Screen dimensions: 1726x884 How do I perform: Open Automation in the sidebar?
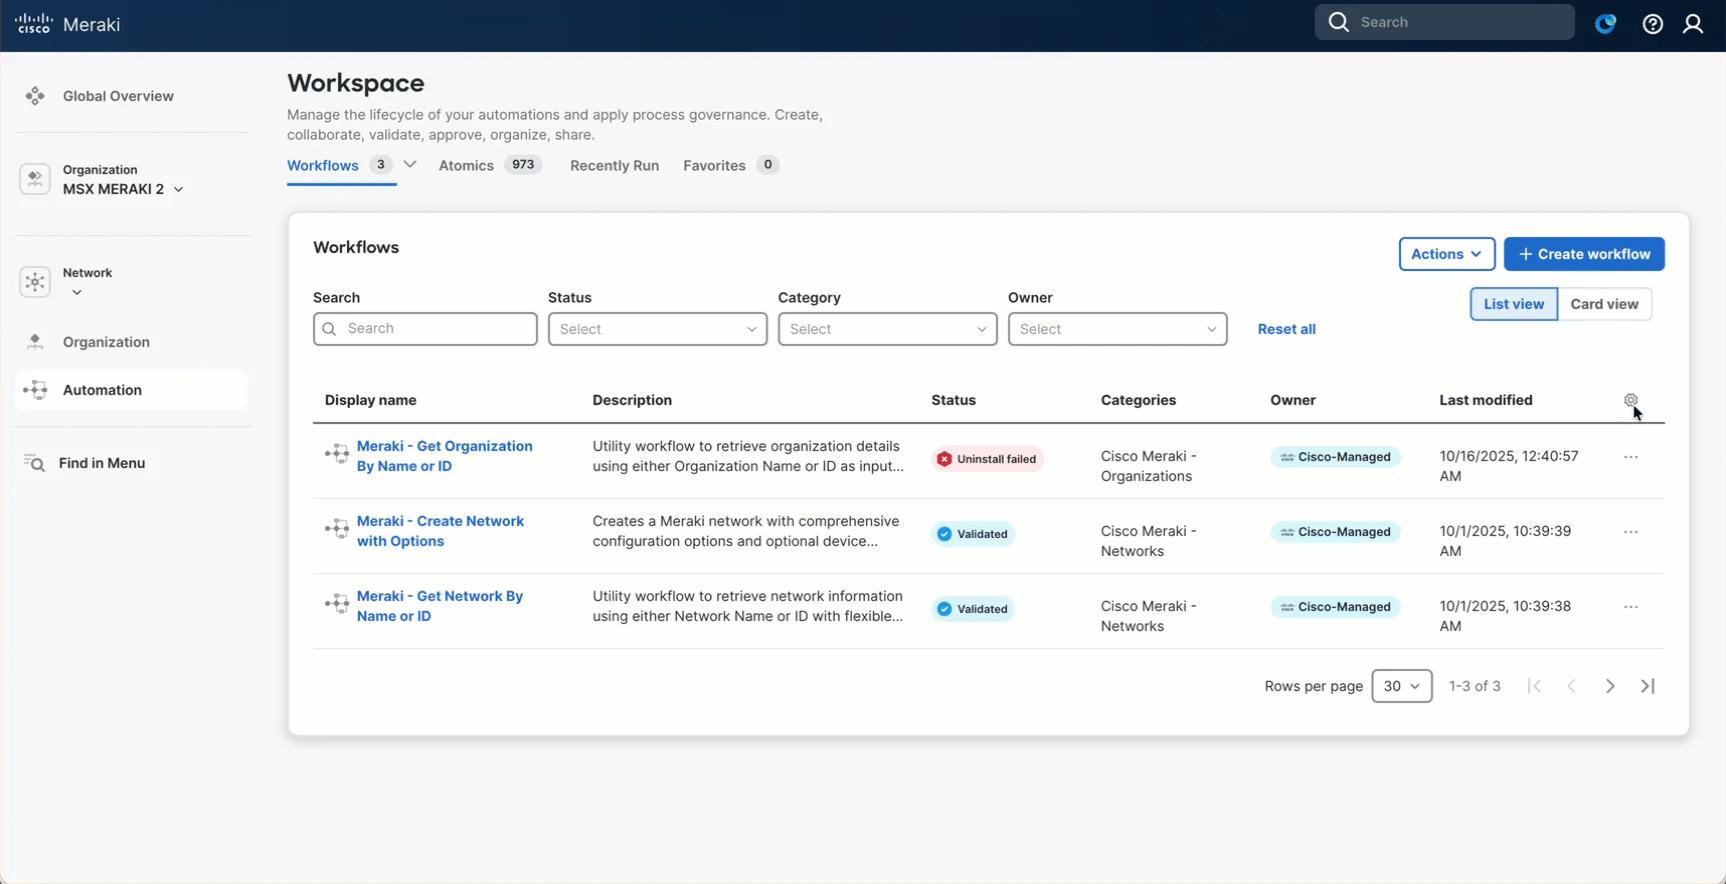click(102, 390)
